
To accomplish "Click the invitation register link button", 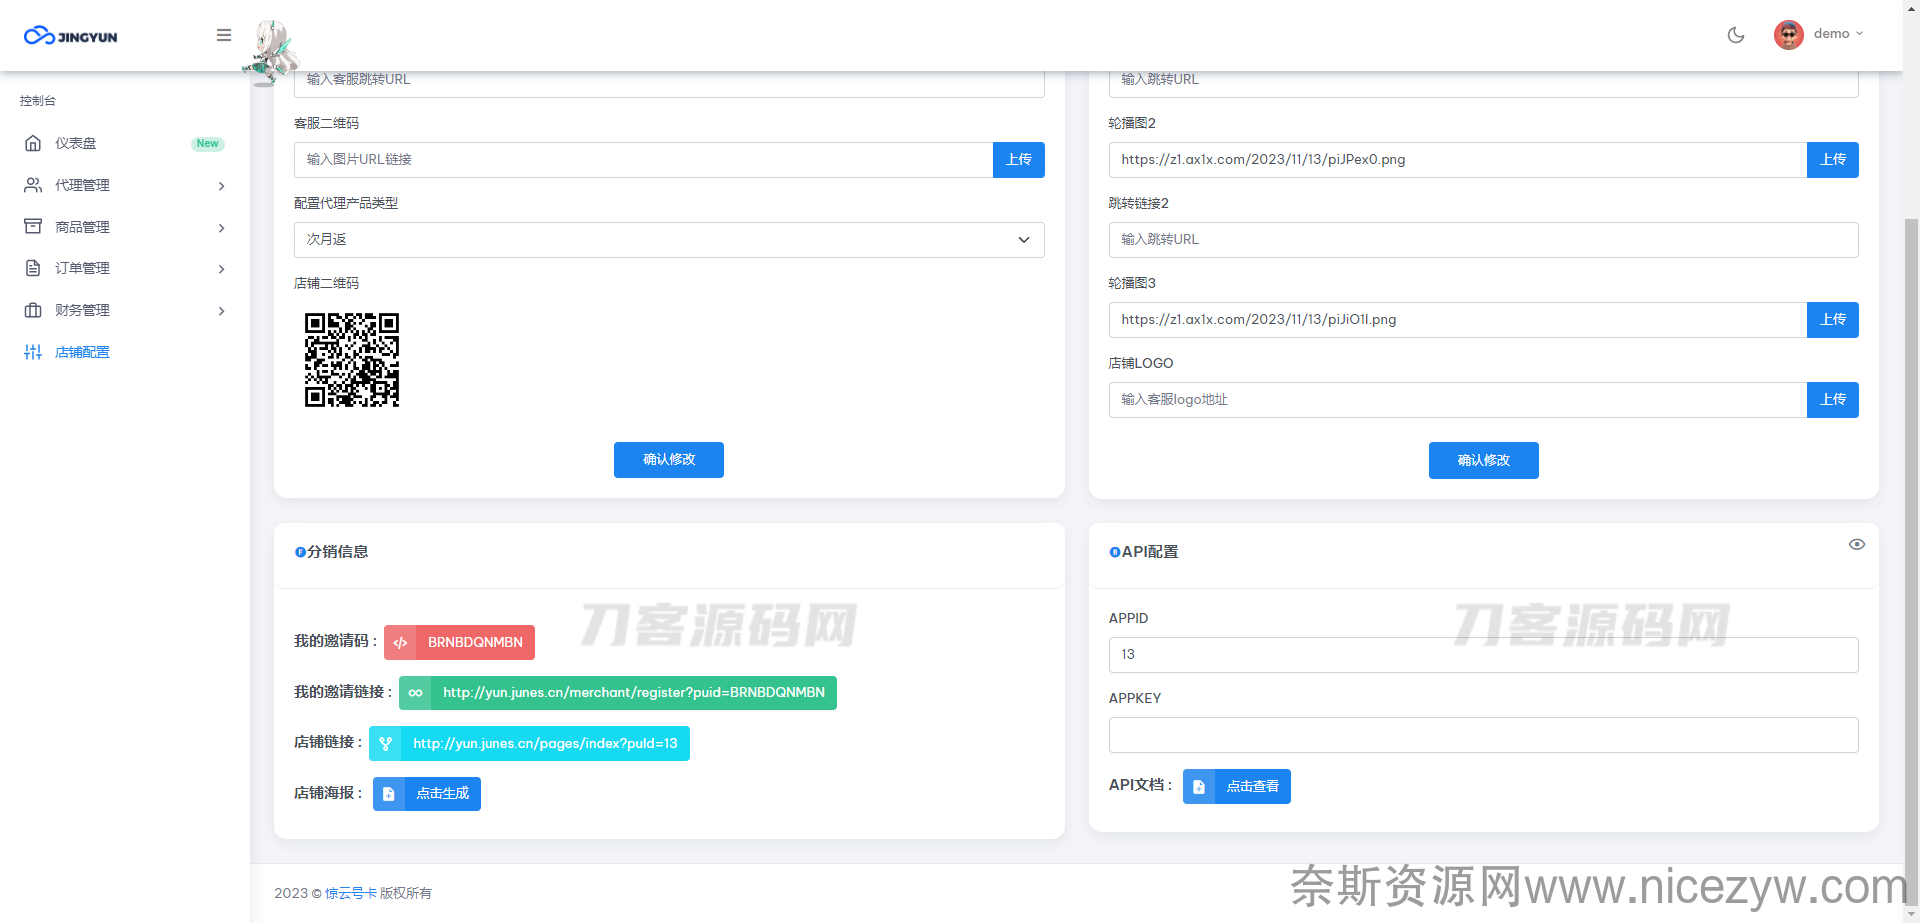I will pos(618,693).
